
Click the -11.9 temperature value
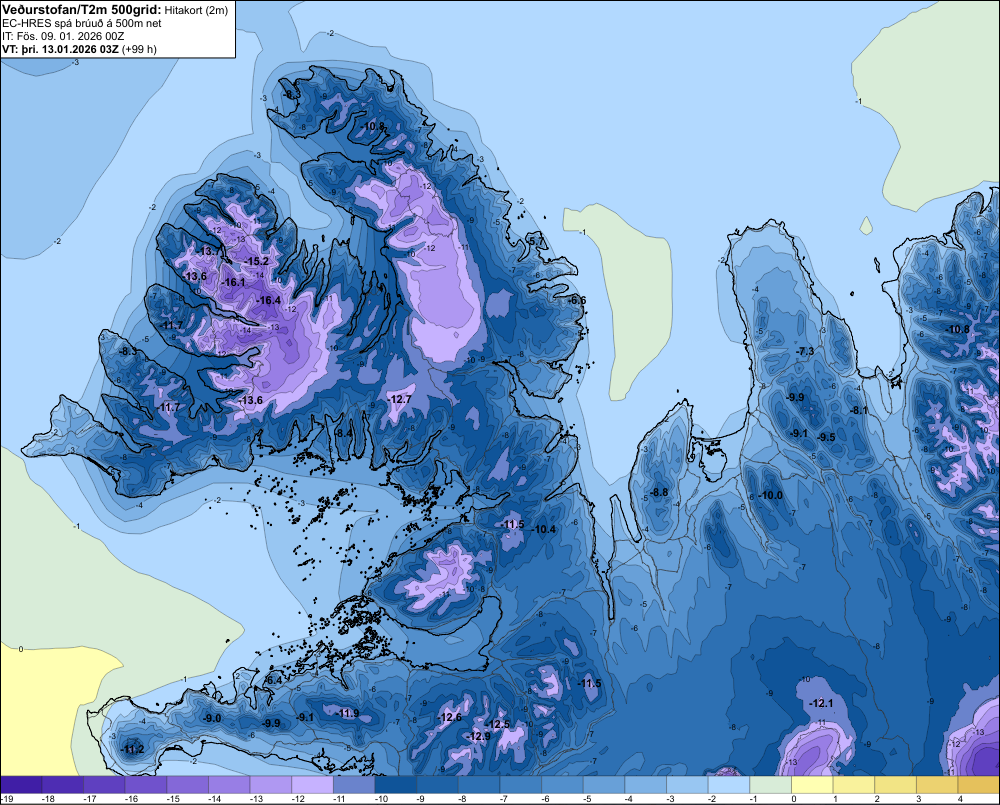click(x=347, y=713)
